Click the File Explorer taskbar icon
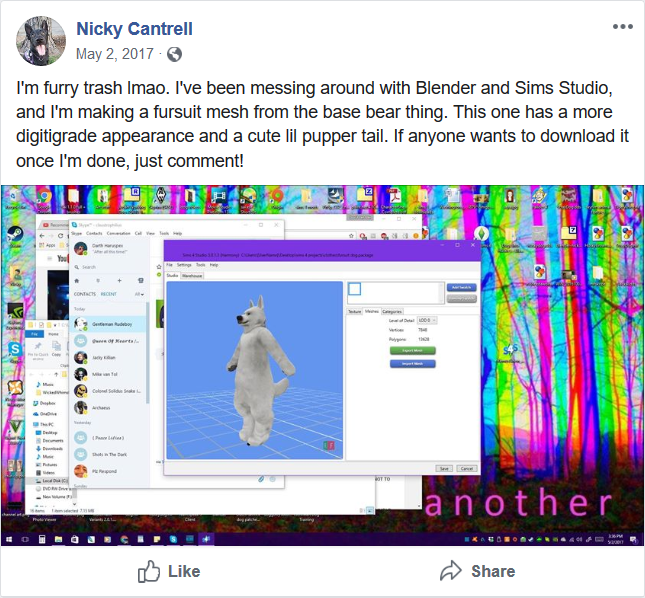Image resolution: width=645 pixels, height=598 pixels. point(58,539)
